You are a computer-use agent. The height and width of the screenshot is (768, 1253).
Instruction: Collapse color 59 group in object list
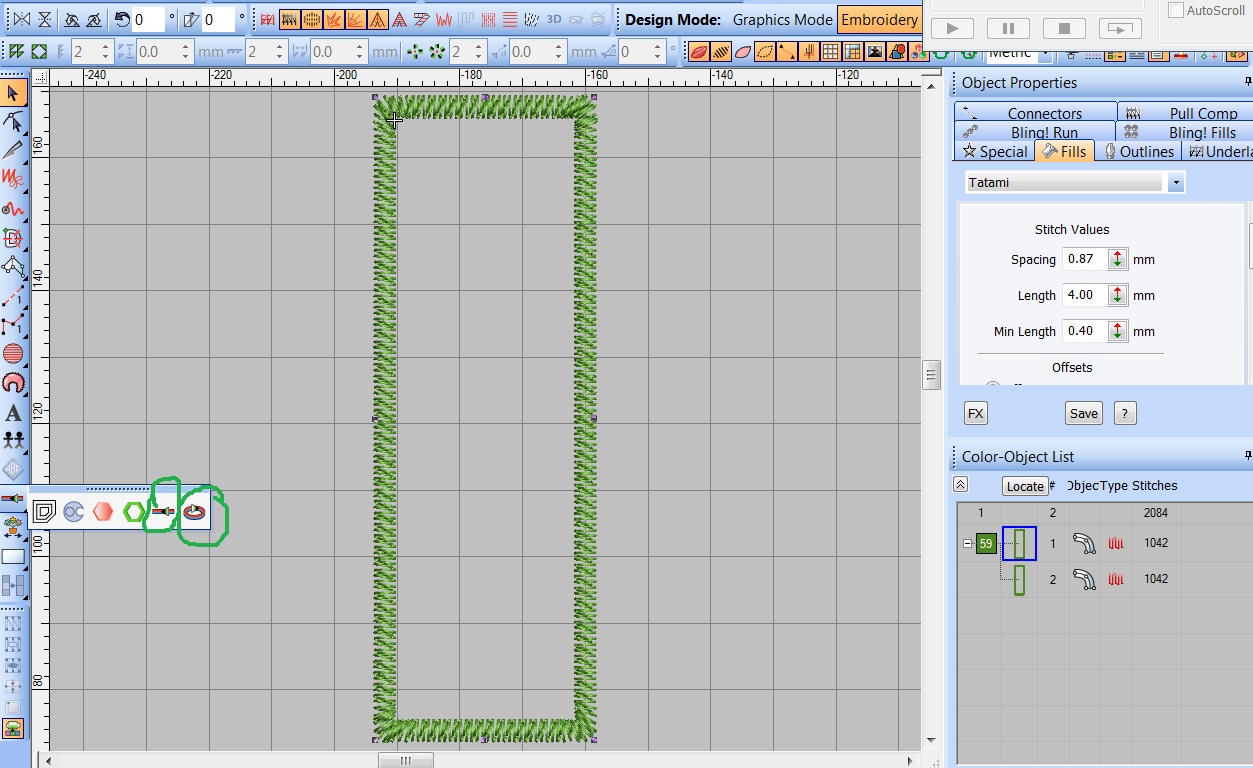[967, 544]
